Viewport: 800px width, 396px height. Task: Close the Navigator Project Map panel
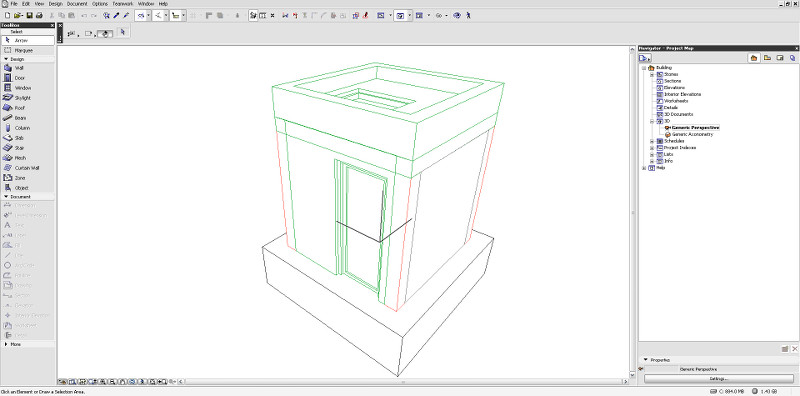795,48
